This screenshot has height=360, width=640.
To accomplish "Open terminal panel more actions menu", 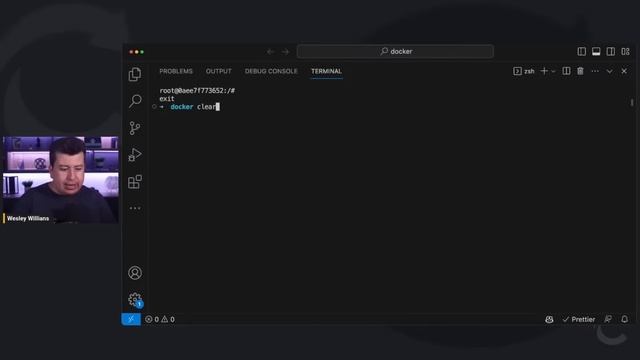I will (x=595, y=71).
